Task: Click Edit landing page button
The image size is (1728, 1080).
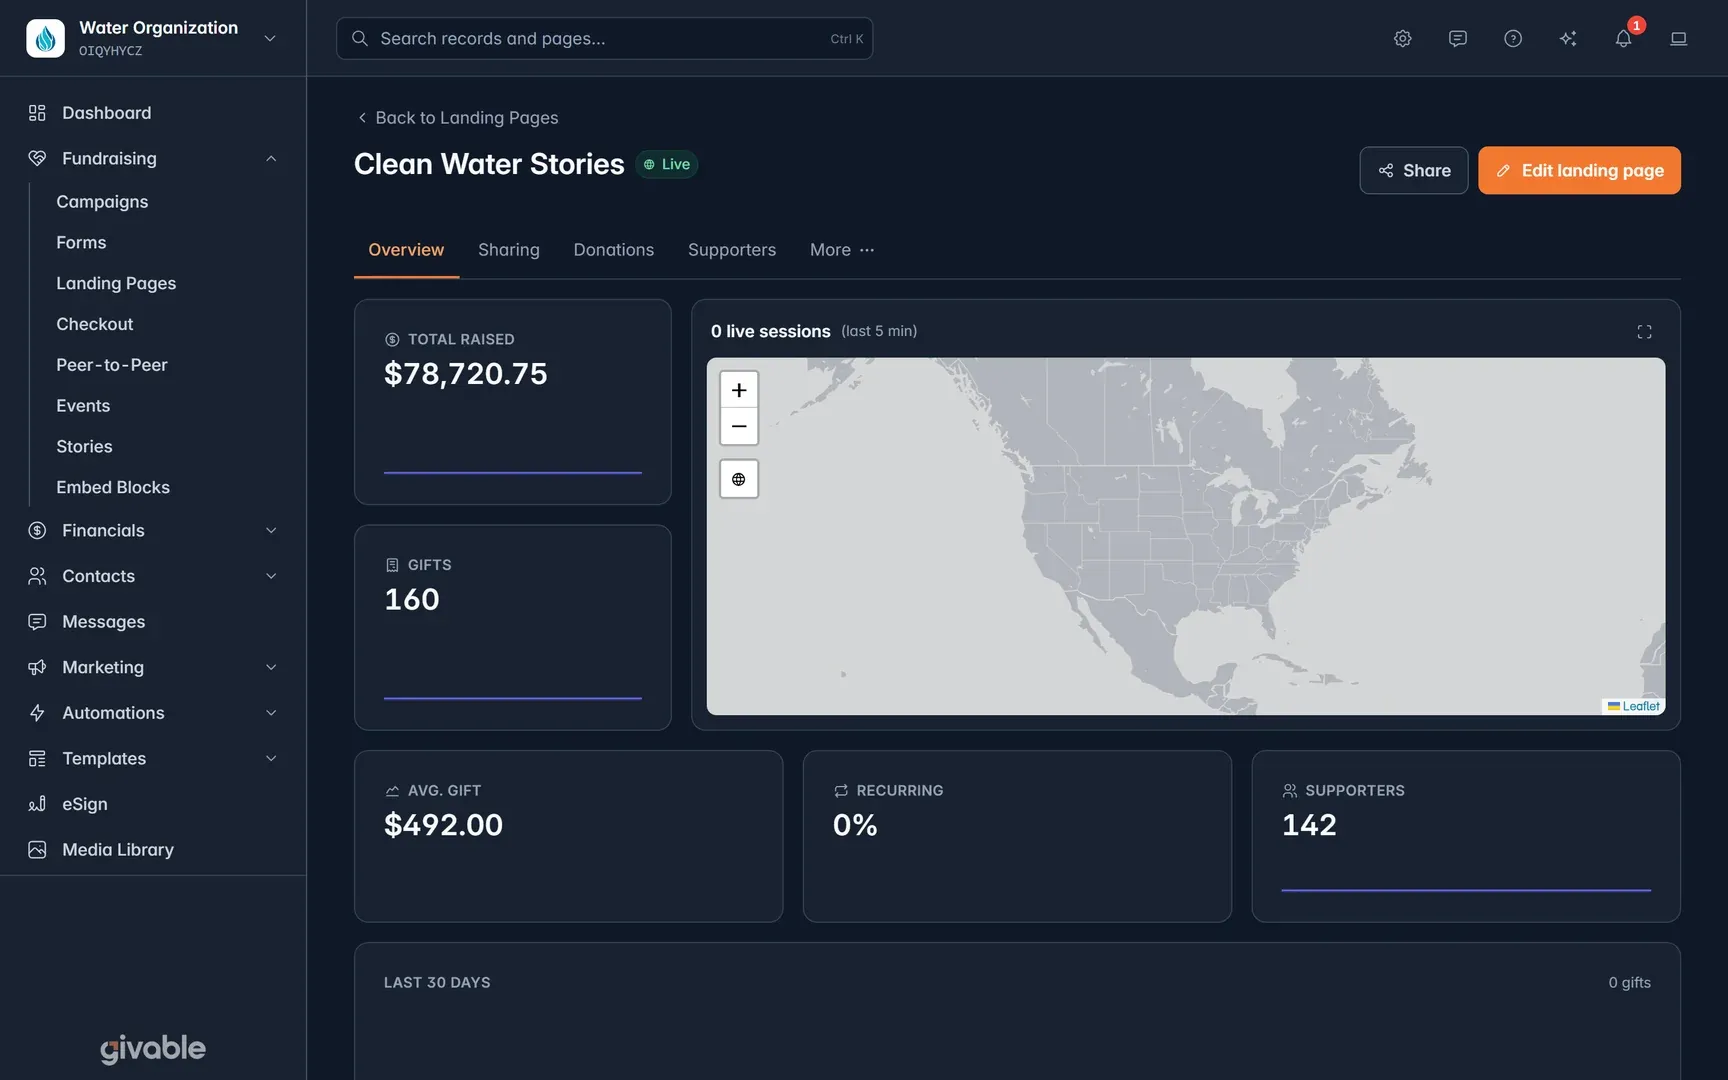Action: pos(1579,170)
